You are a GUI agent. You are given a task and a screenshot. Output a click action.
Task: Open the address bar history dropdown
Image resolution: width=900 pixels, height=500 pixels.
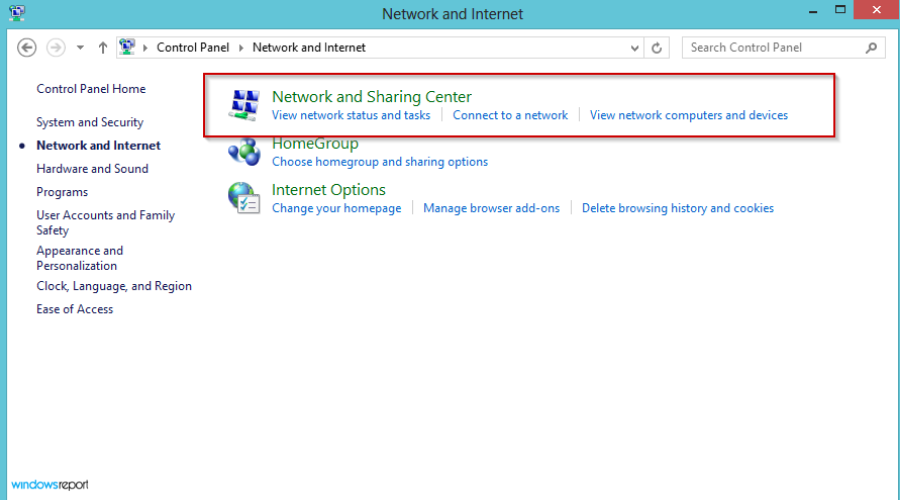pyautogui.click(x=634, y=48)
